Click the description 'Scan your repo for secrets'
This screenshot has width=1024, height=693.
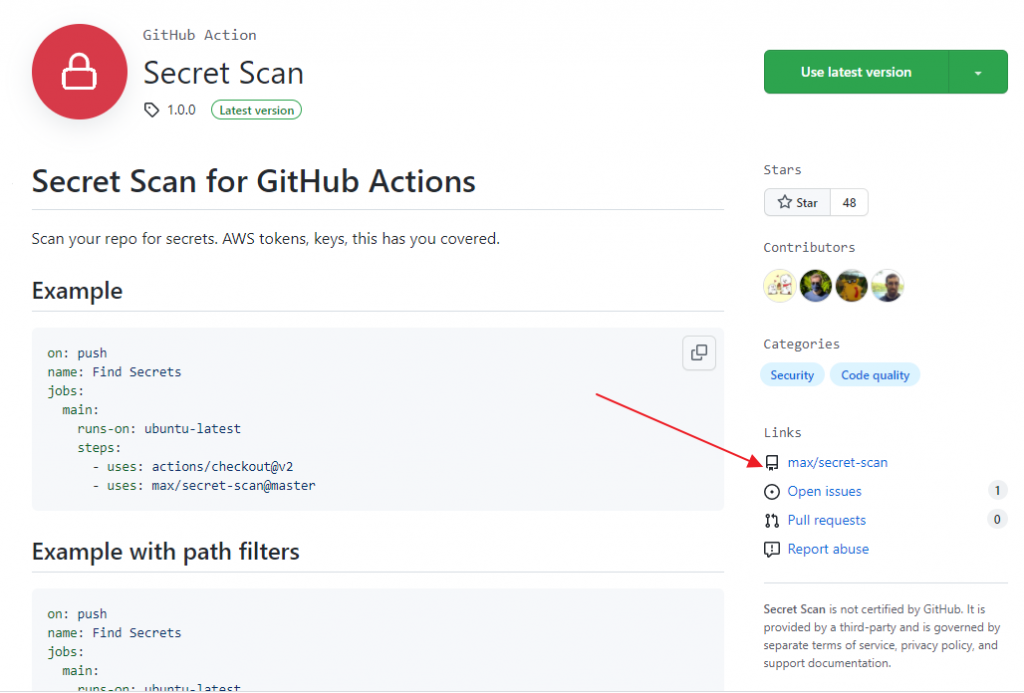(x=266, y=239)
